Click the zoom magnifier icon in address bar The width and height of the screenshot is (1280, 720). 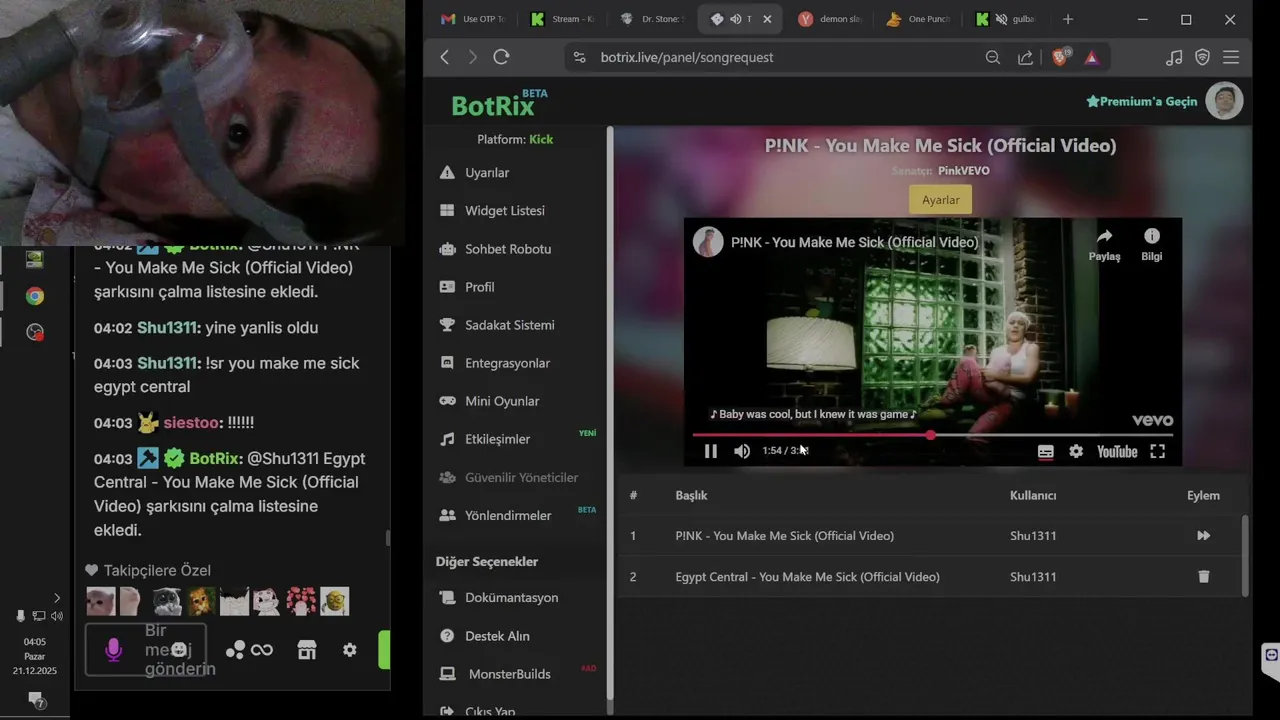992,57
